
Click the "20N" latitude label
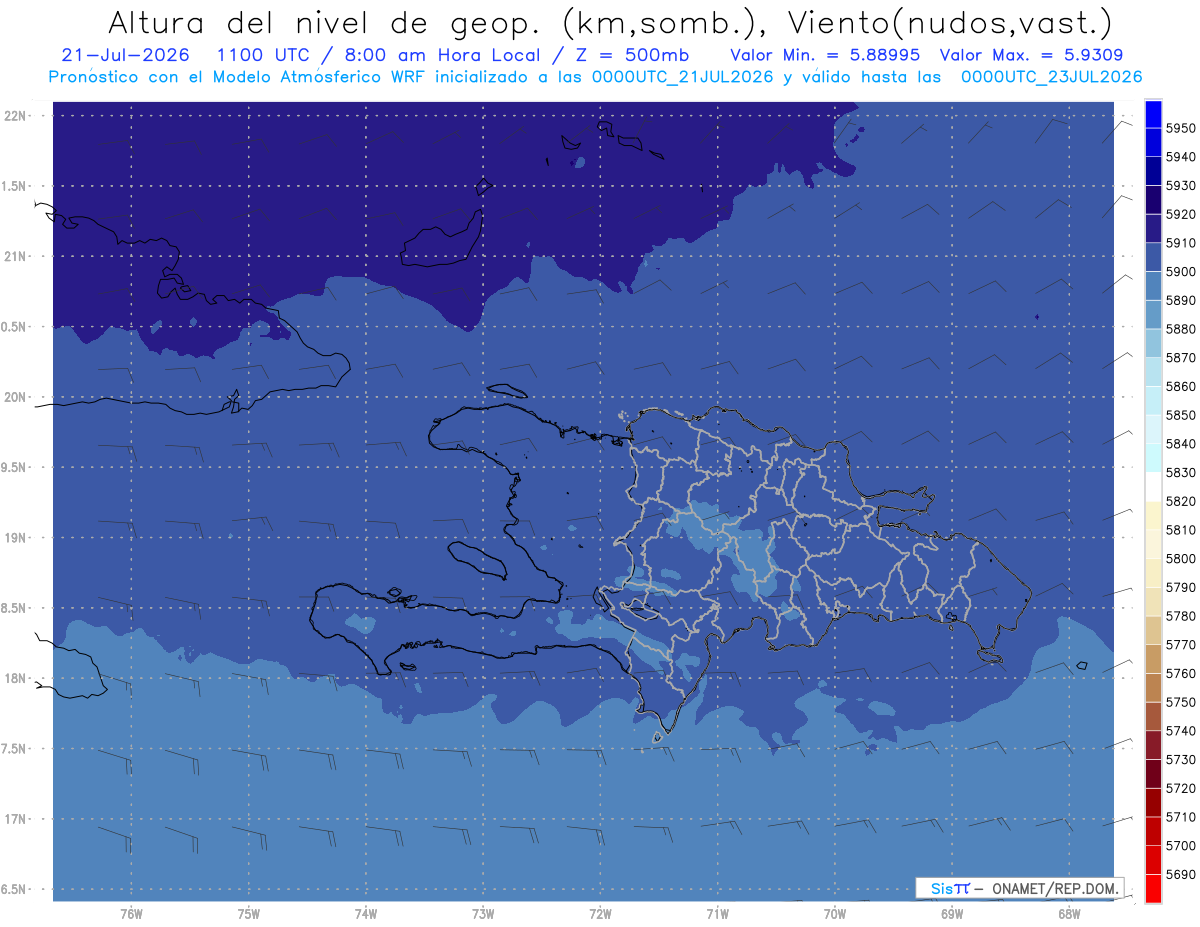pos(15,397)
